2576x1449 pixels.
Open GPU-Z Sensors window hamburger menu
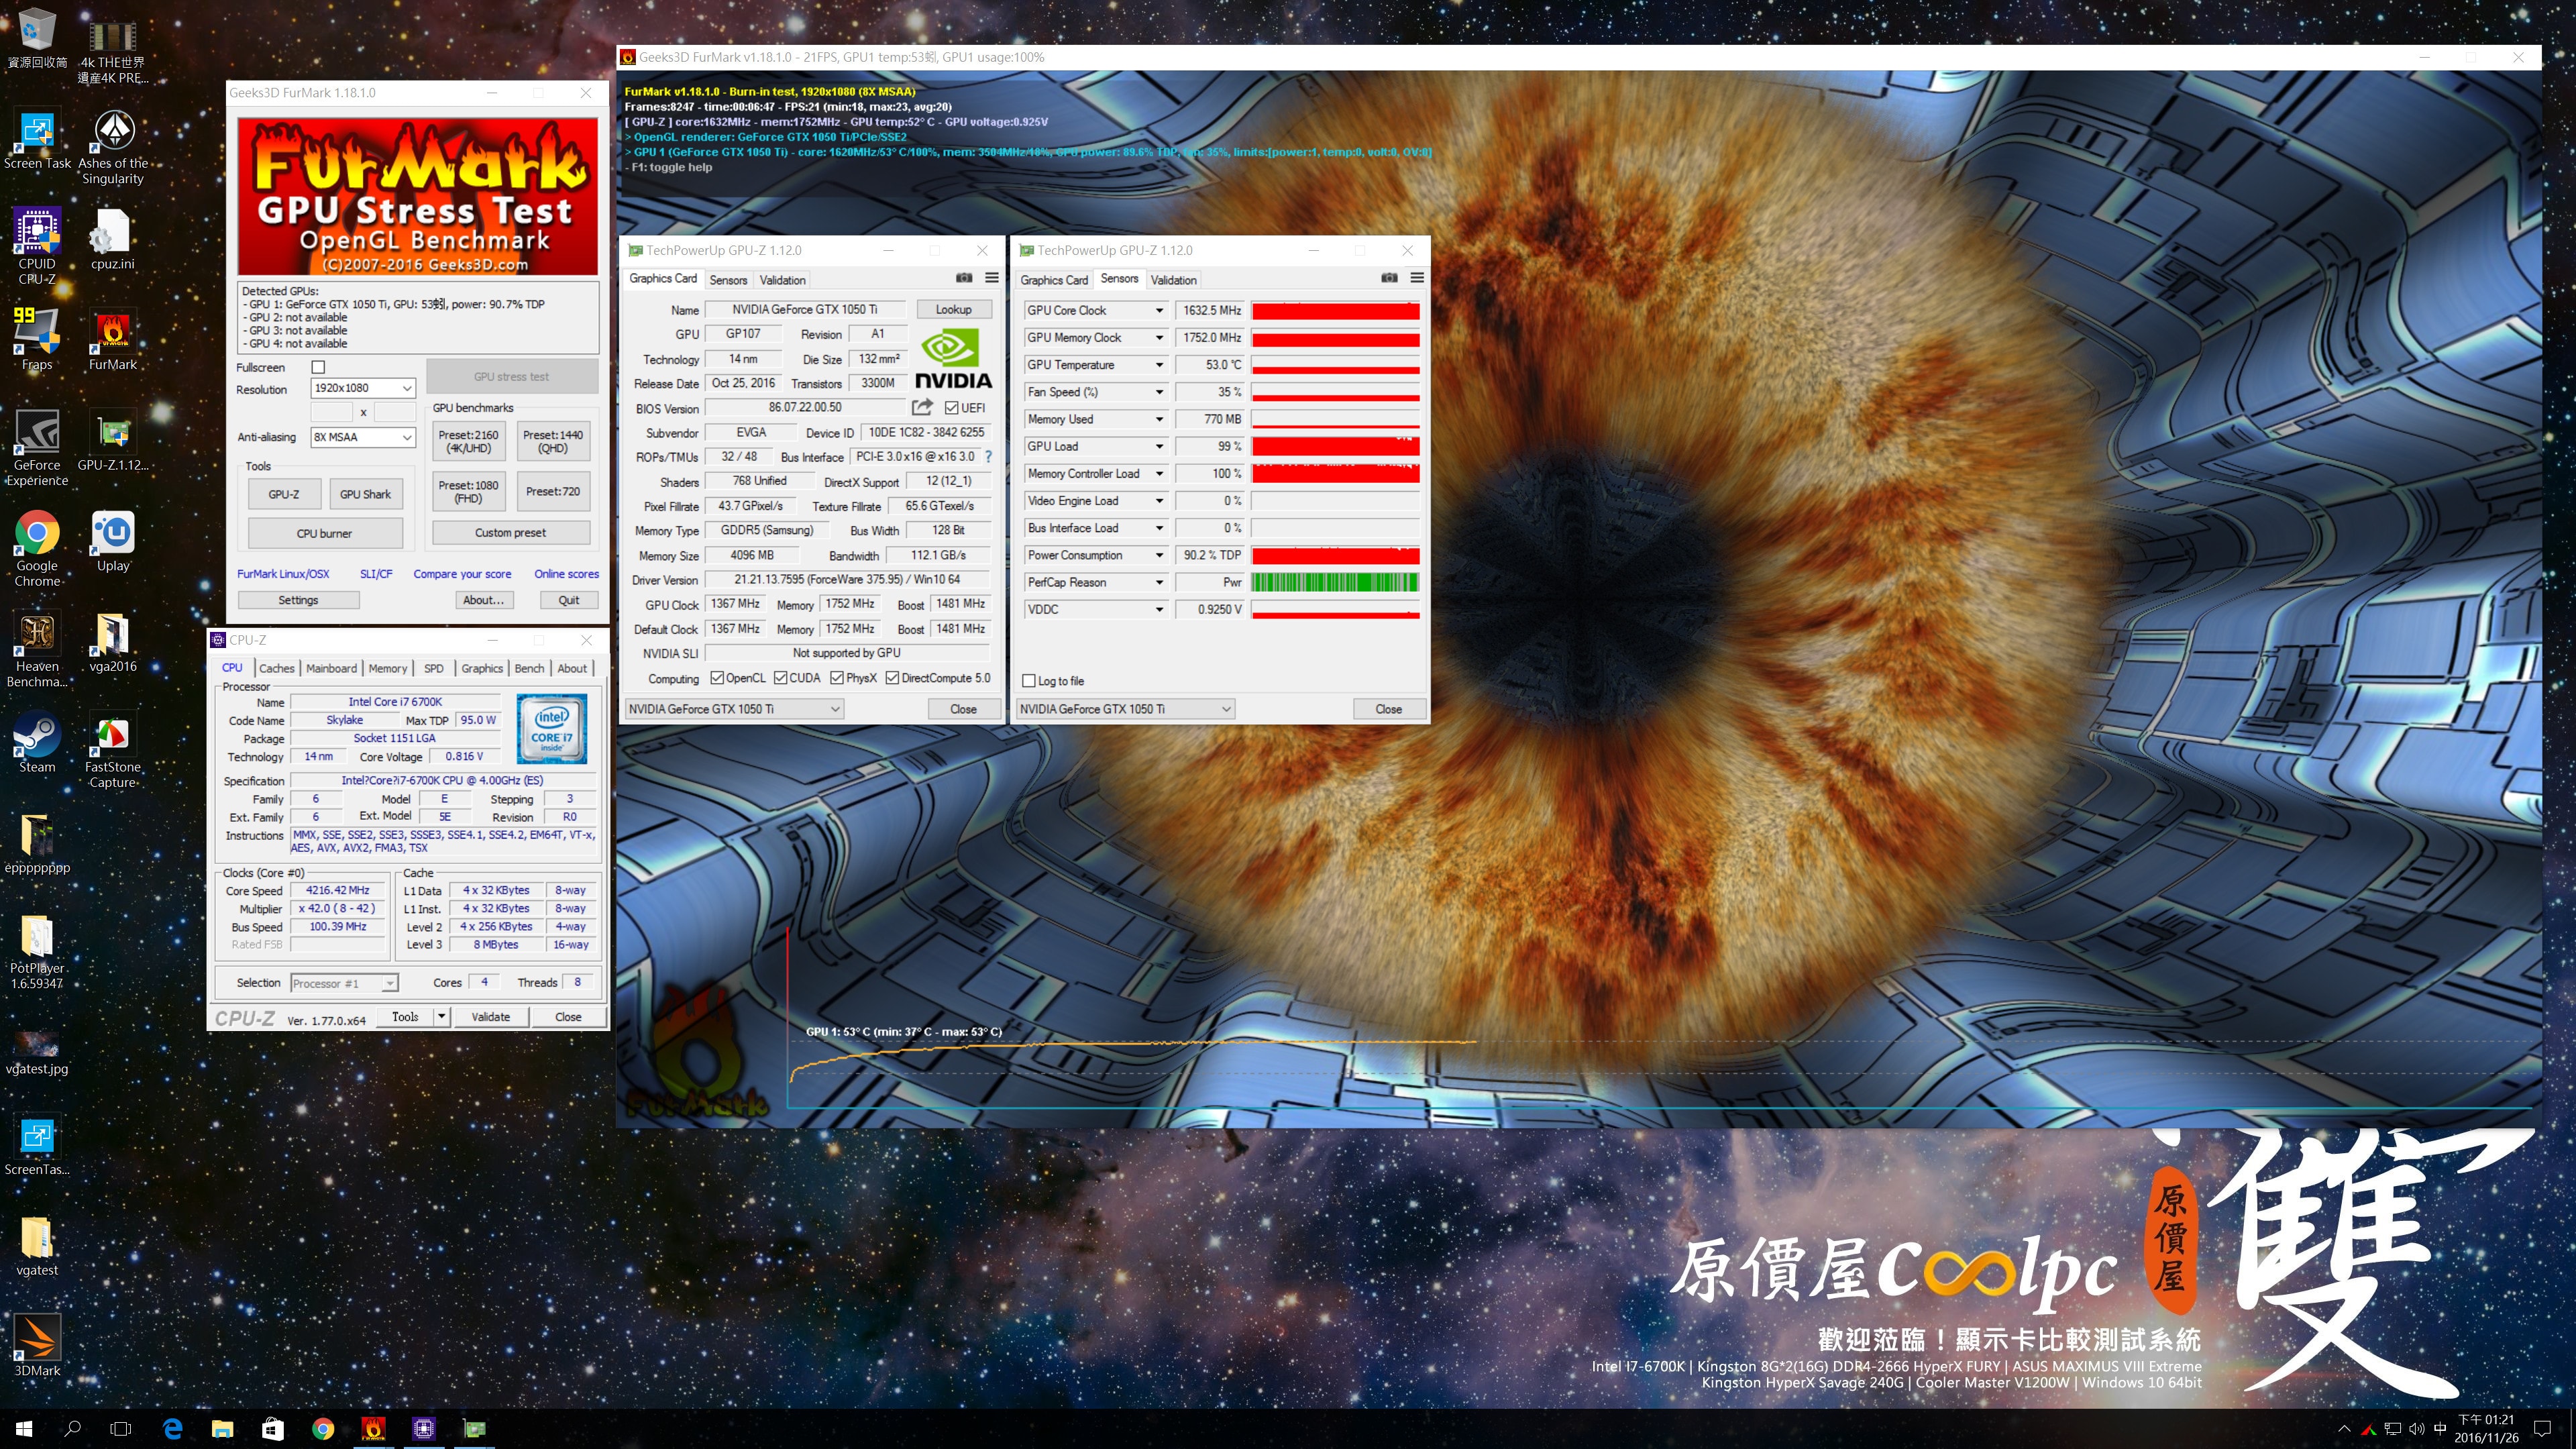1416,278
